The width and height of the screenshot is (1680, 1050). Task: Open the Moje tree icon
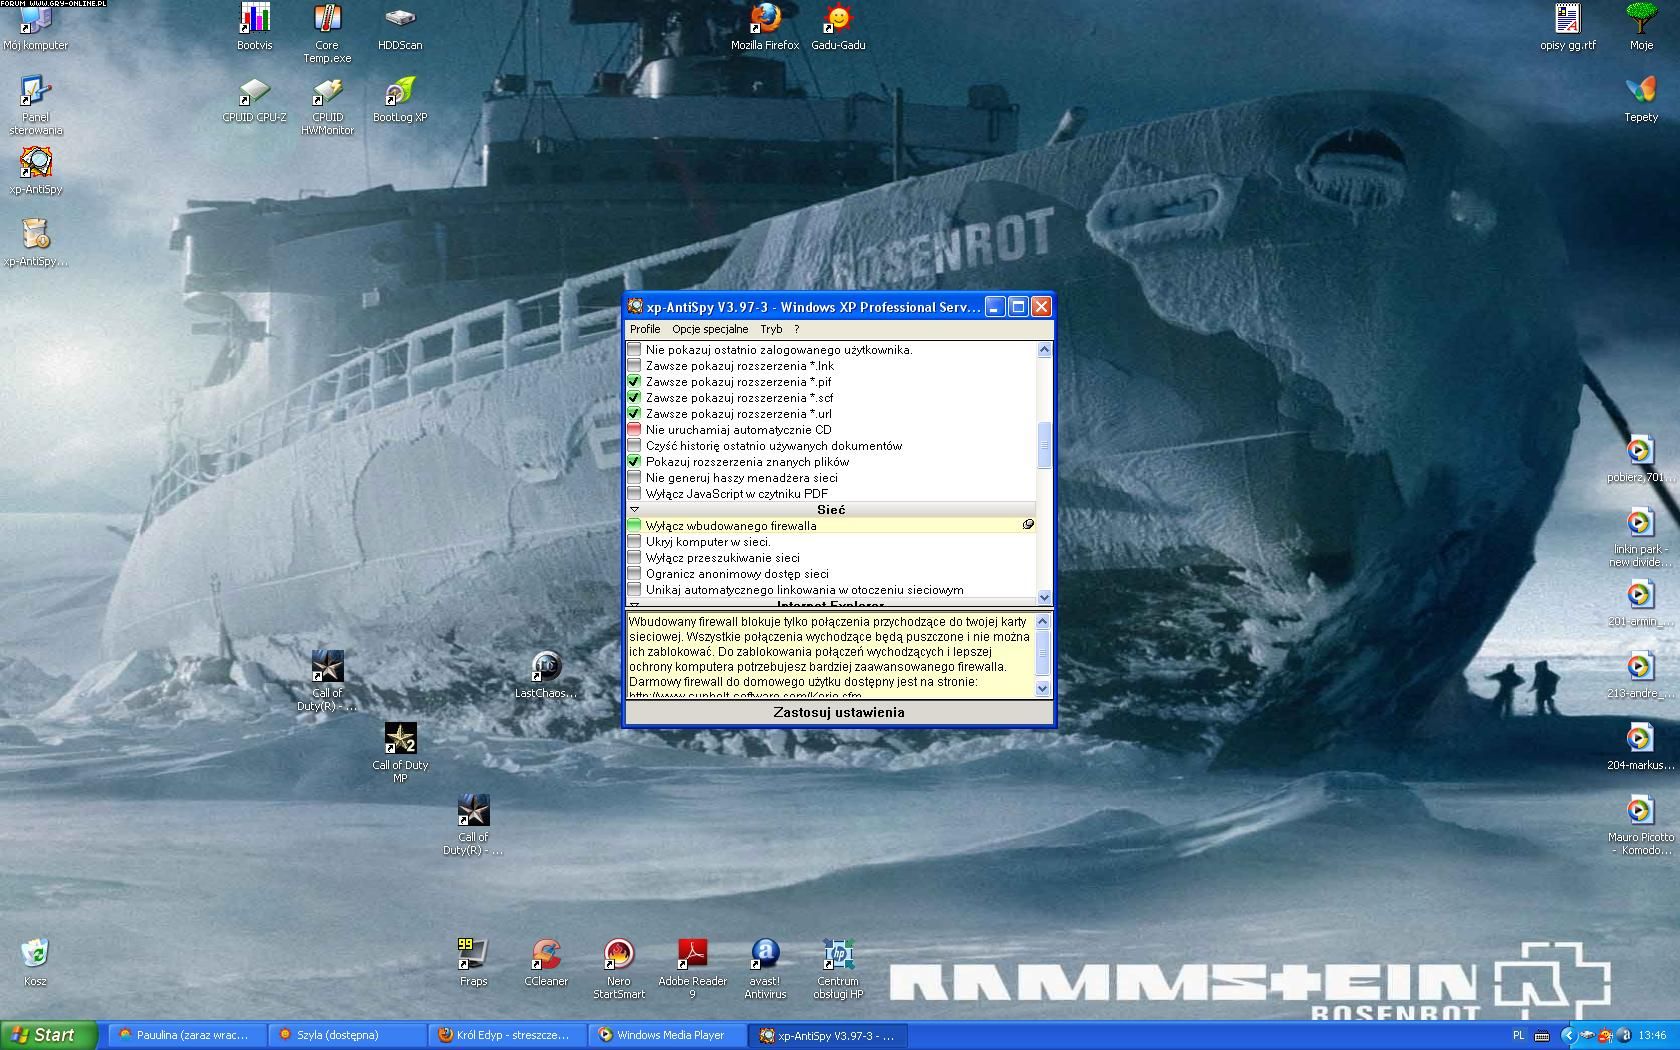coord(1641,26)
